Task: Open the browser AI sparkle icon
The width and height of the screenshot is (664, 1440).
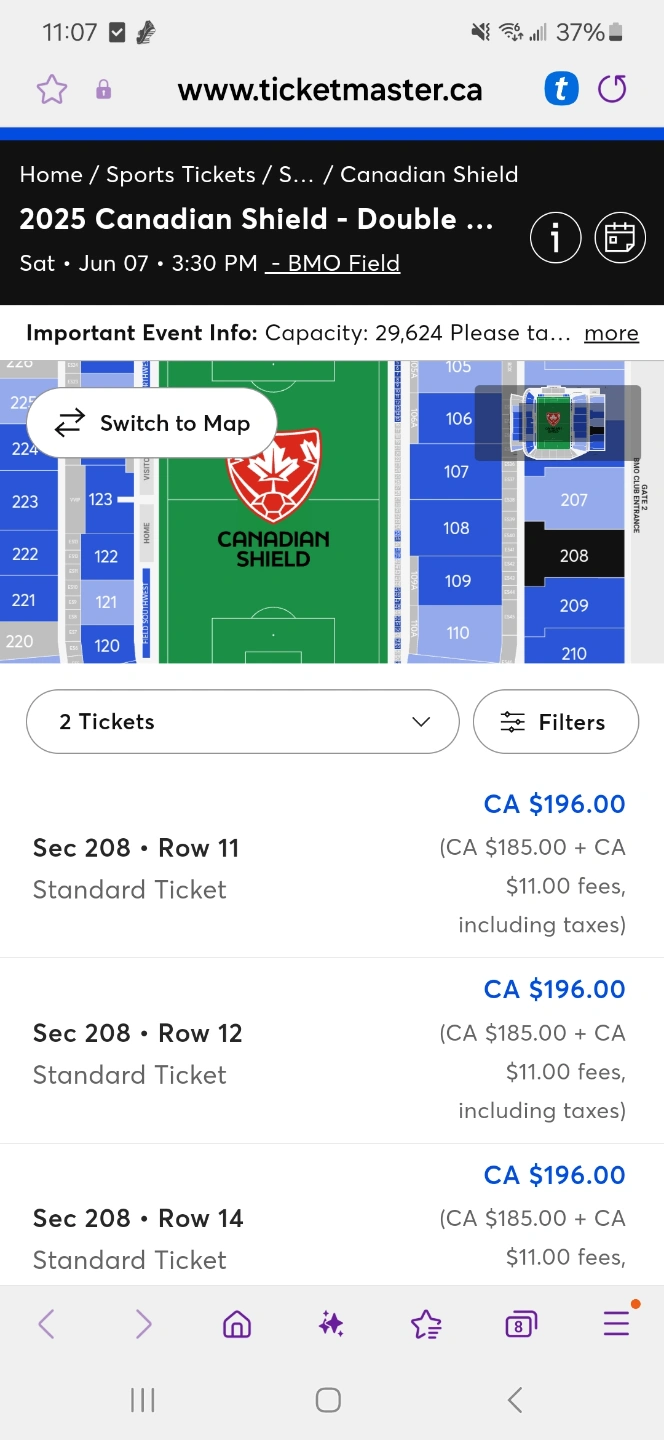Action: click(x=331, y=1325)
